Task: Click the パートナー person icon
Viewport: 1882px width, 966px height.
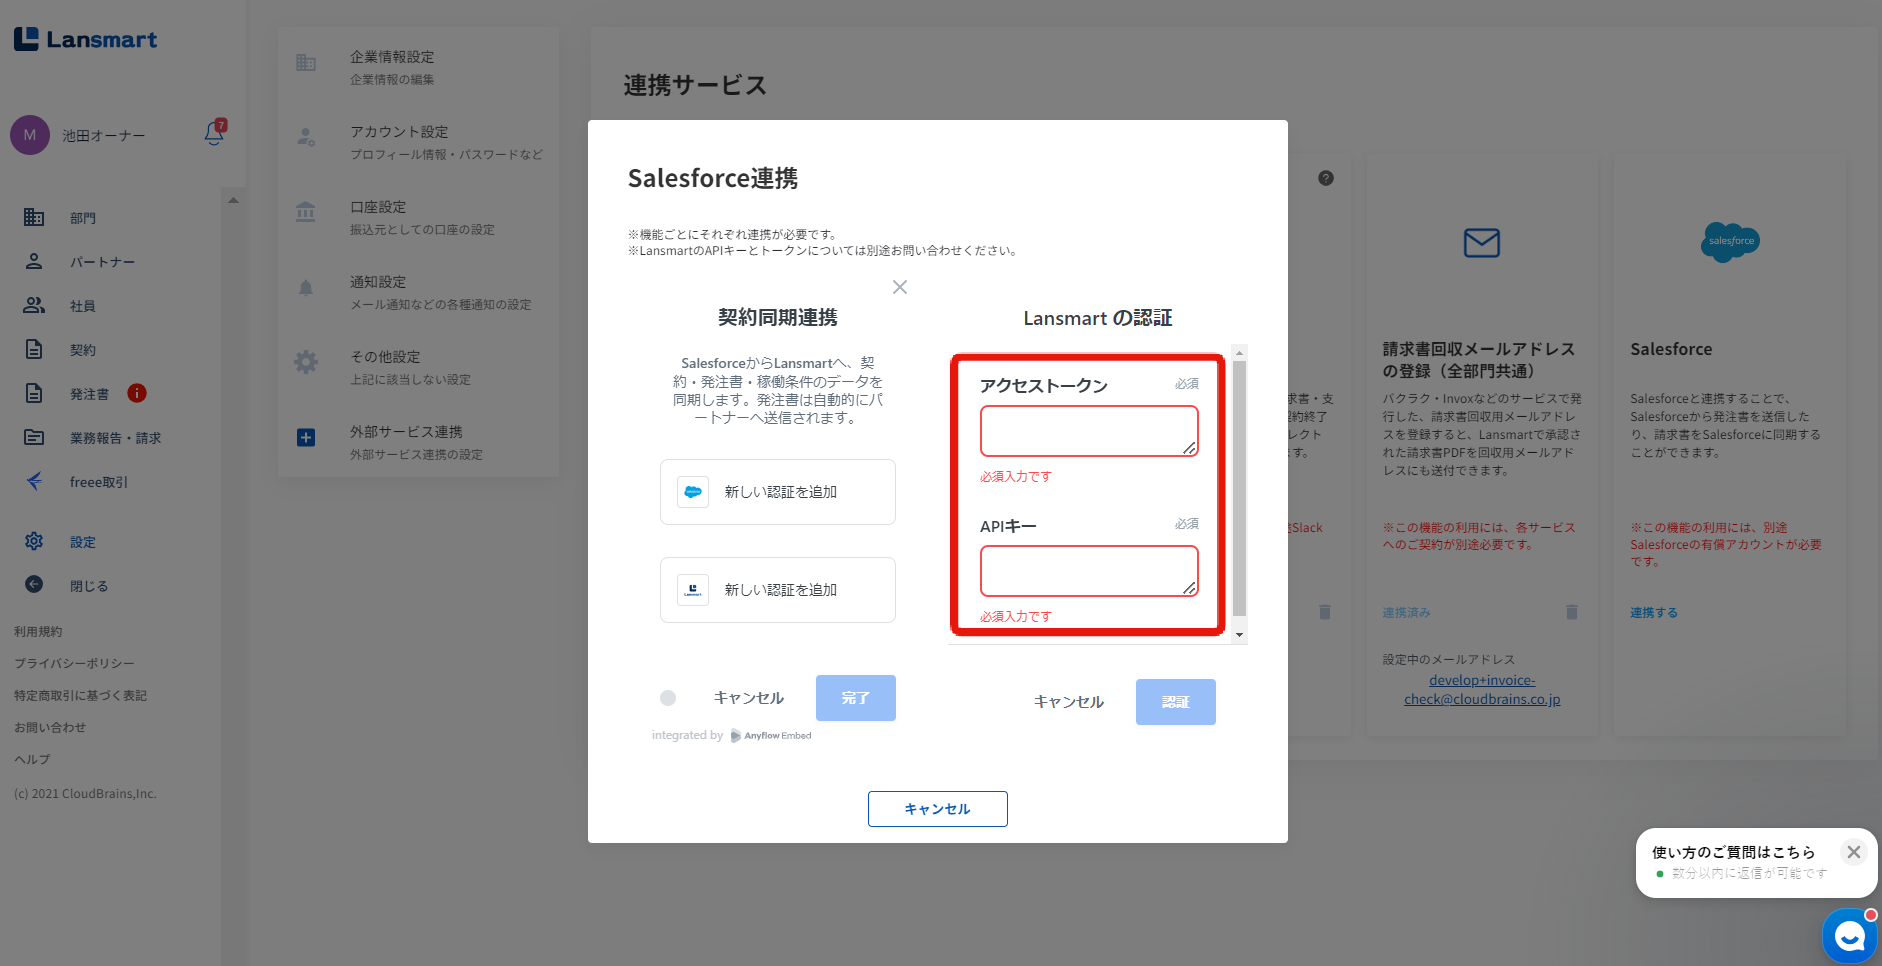Action: (34, 261)
